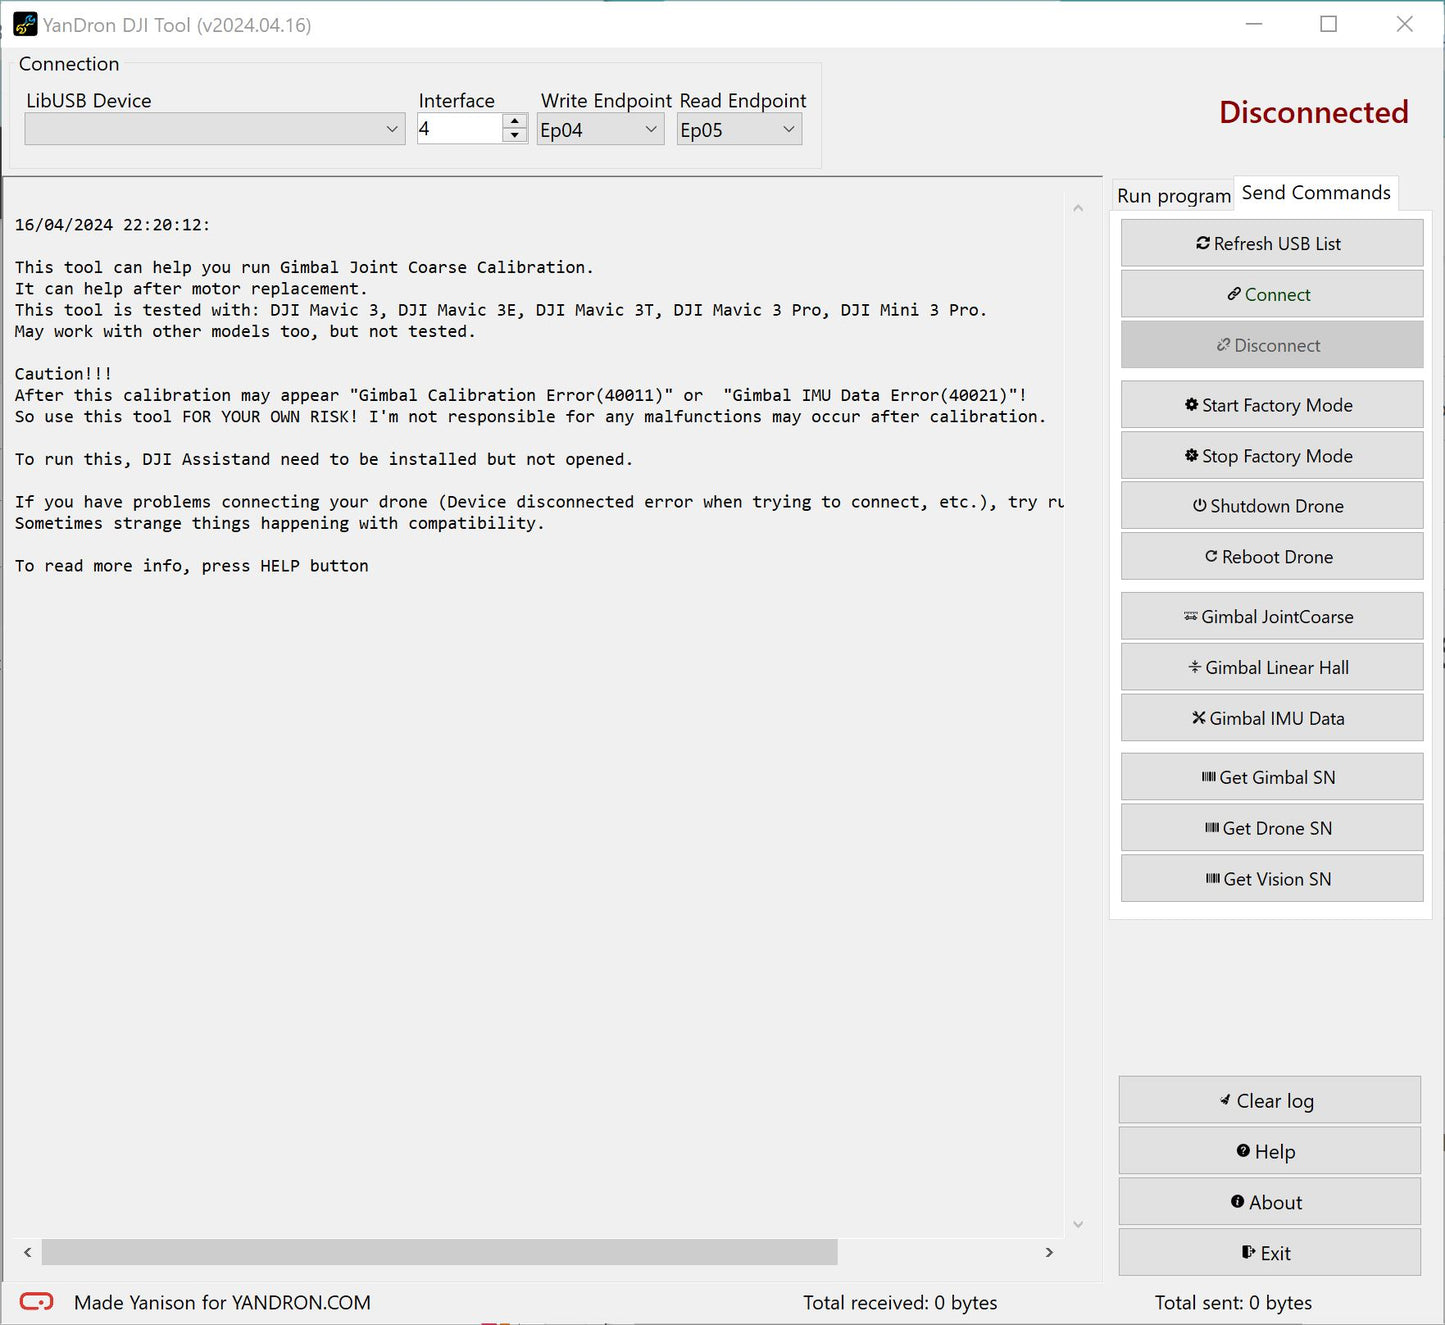The width and height of the screenshot is (1445, 1325).
Task: Switch to the Run program tab
Action: (1173, 196)
